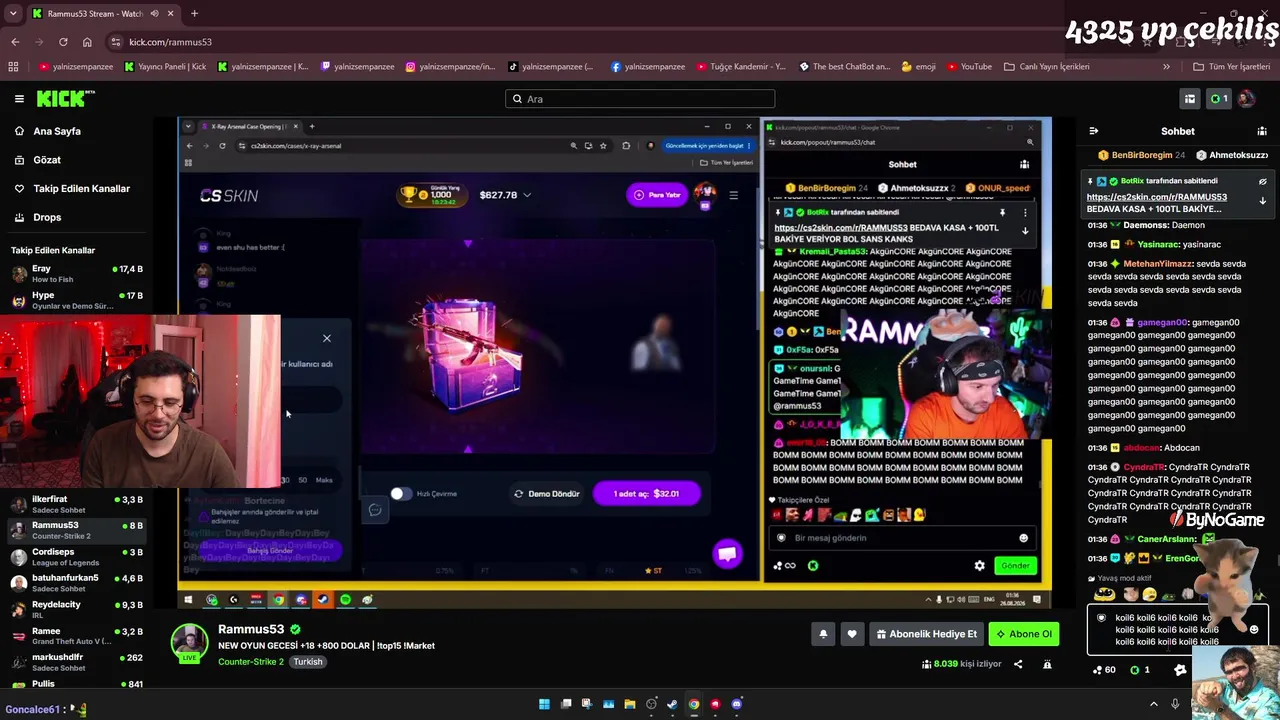Open the Tüm Yer İşaretleri folder
Screen dimensions: 1280x720
(1231, 67)
